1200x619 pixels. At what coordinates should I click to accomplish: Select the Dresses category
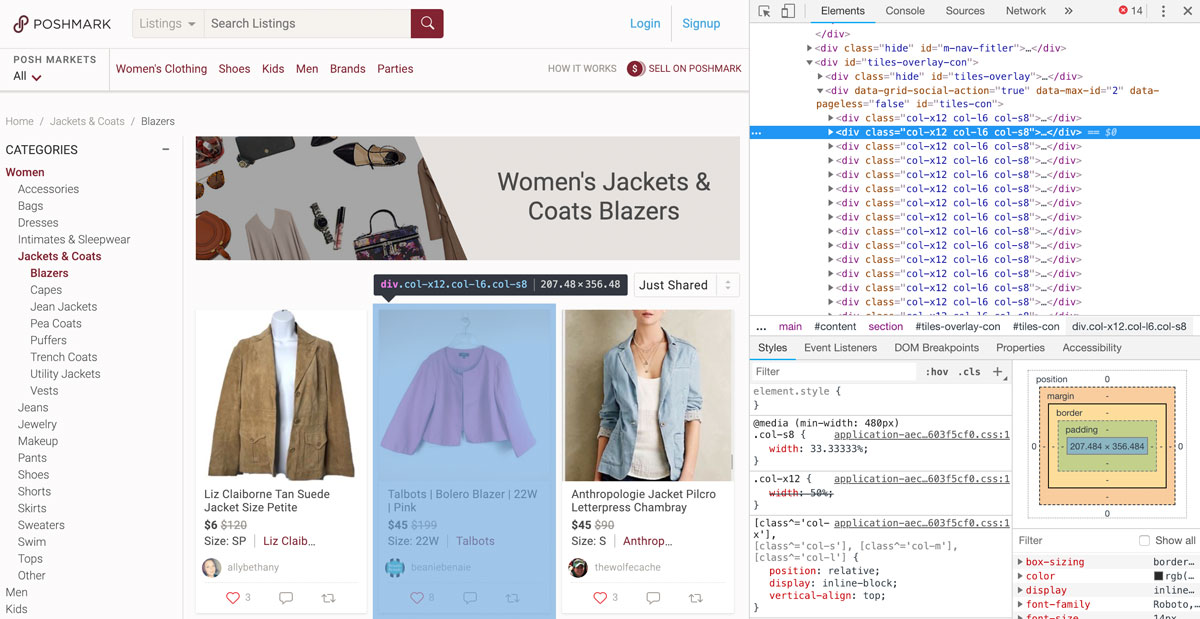38,223
